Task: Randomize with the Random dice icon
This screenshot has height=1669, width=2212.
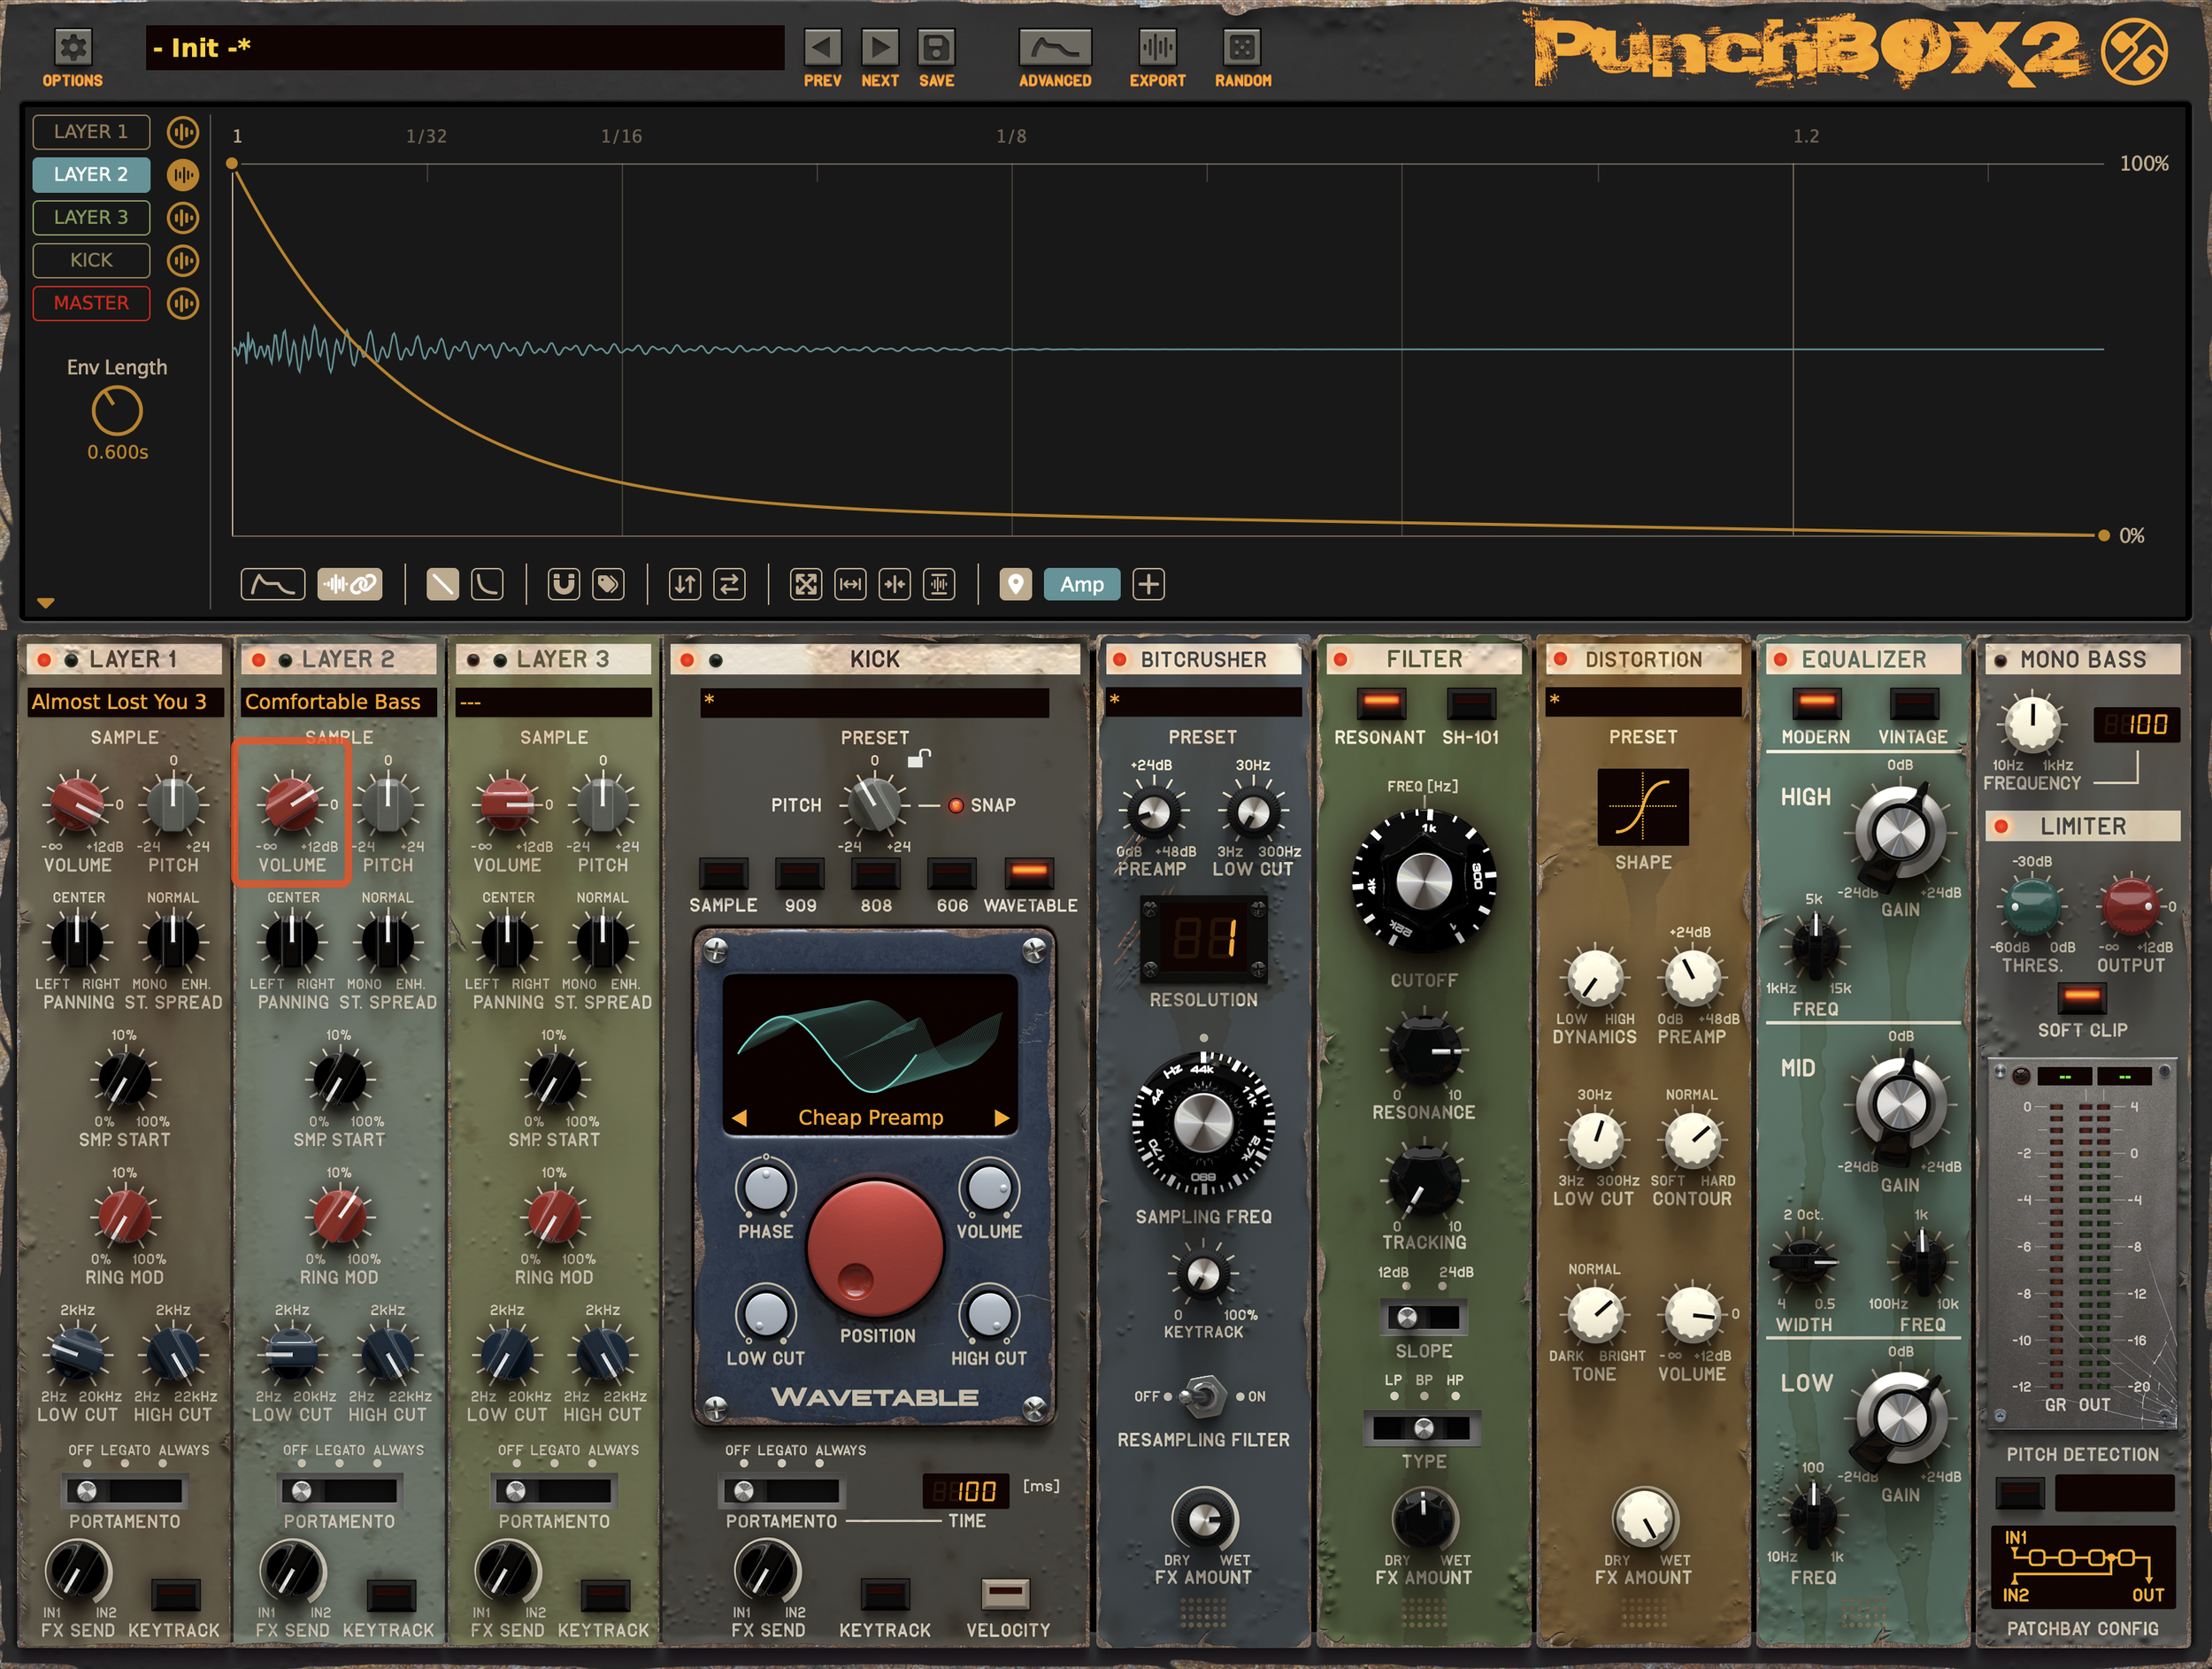Action: (1242, 47)
